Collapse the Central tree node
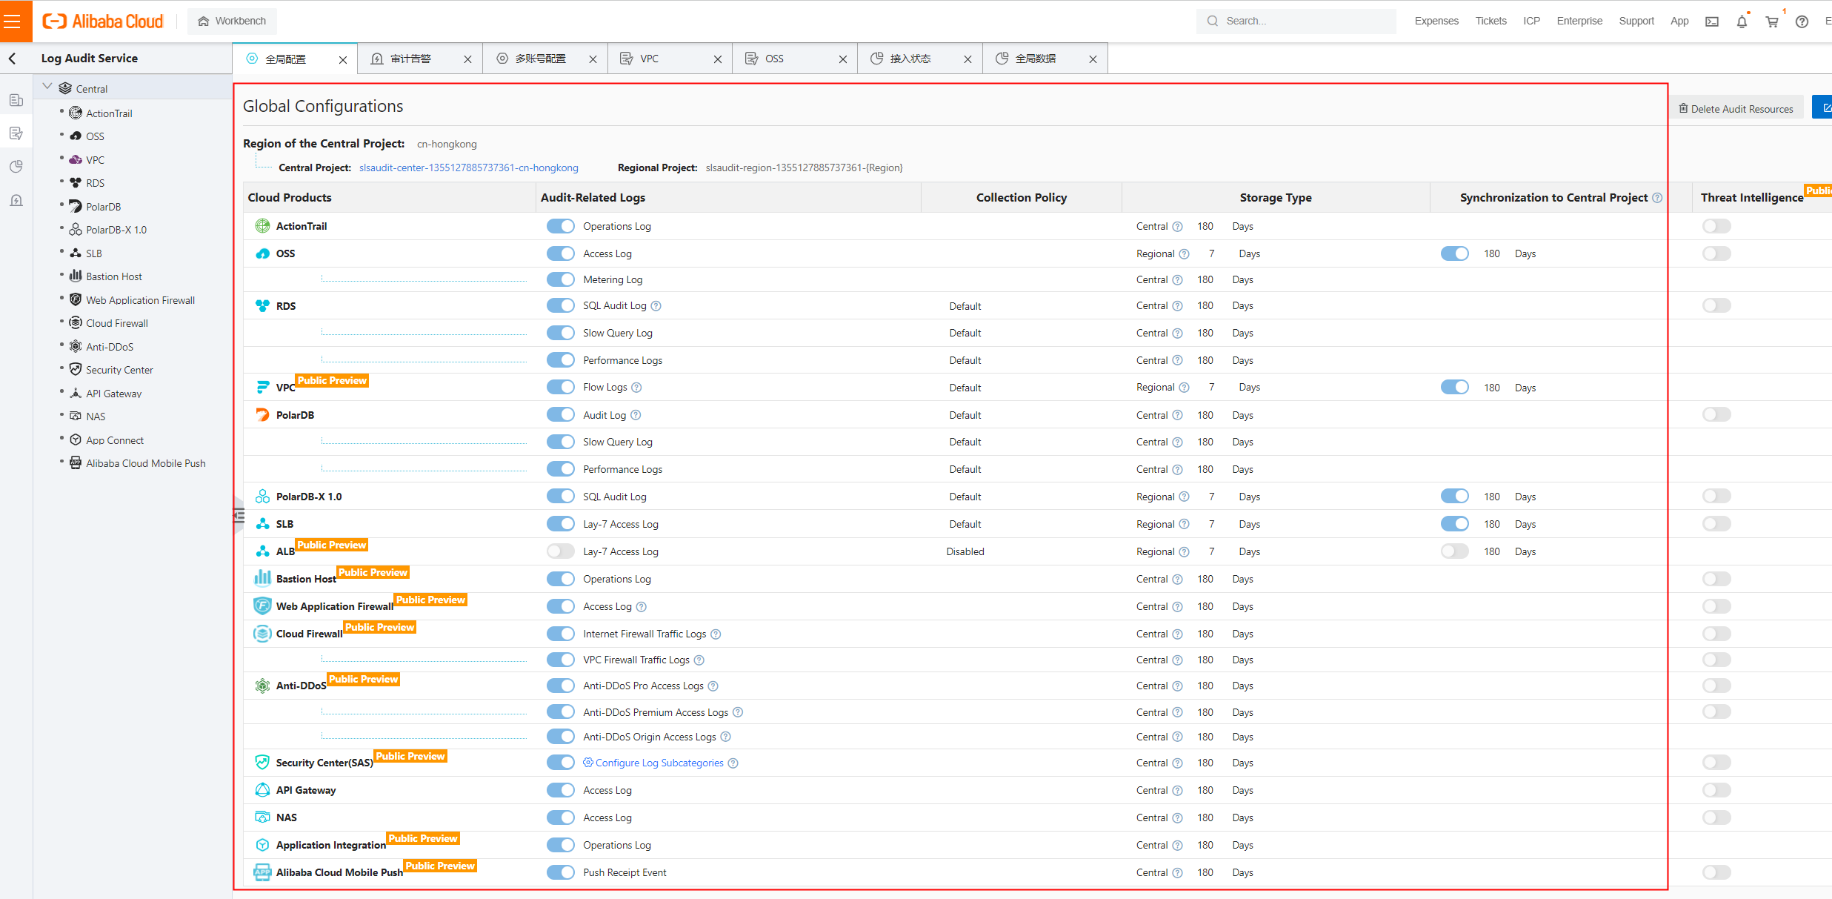This screenshot has width=1832, height=899. coord(47,87)
